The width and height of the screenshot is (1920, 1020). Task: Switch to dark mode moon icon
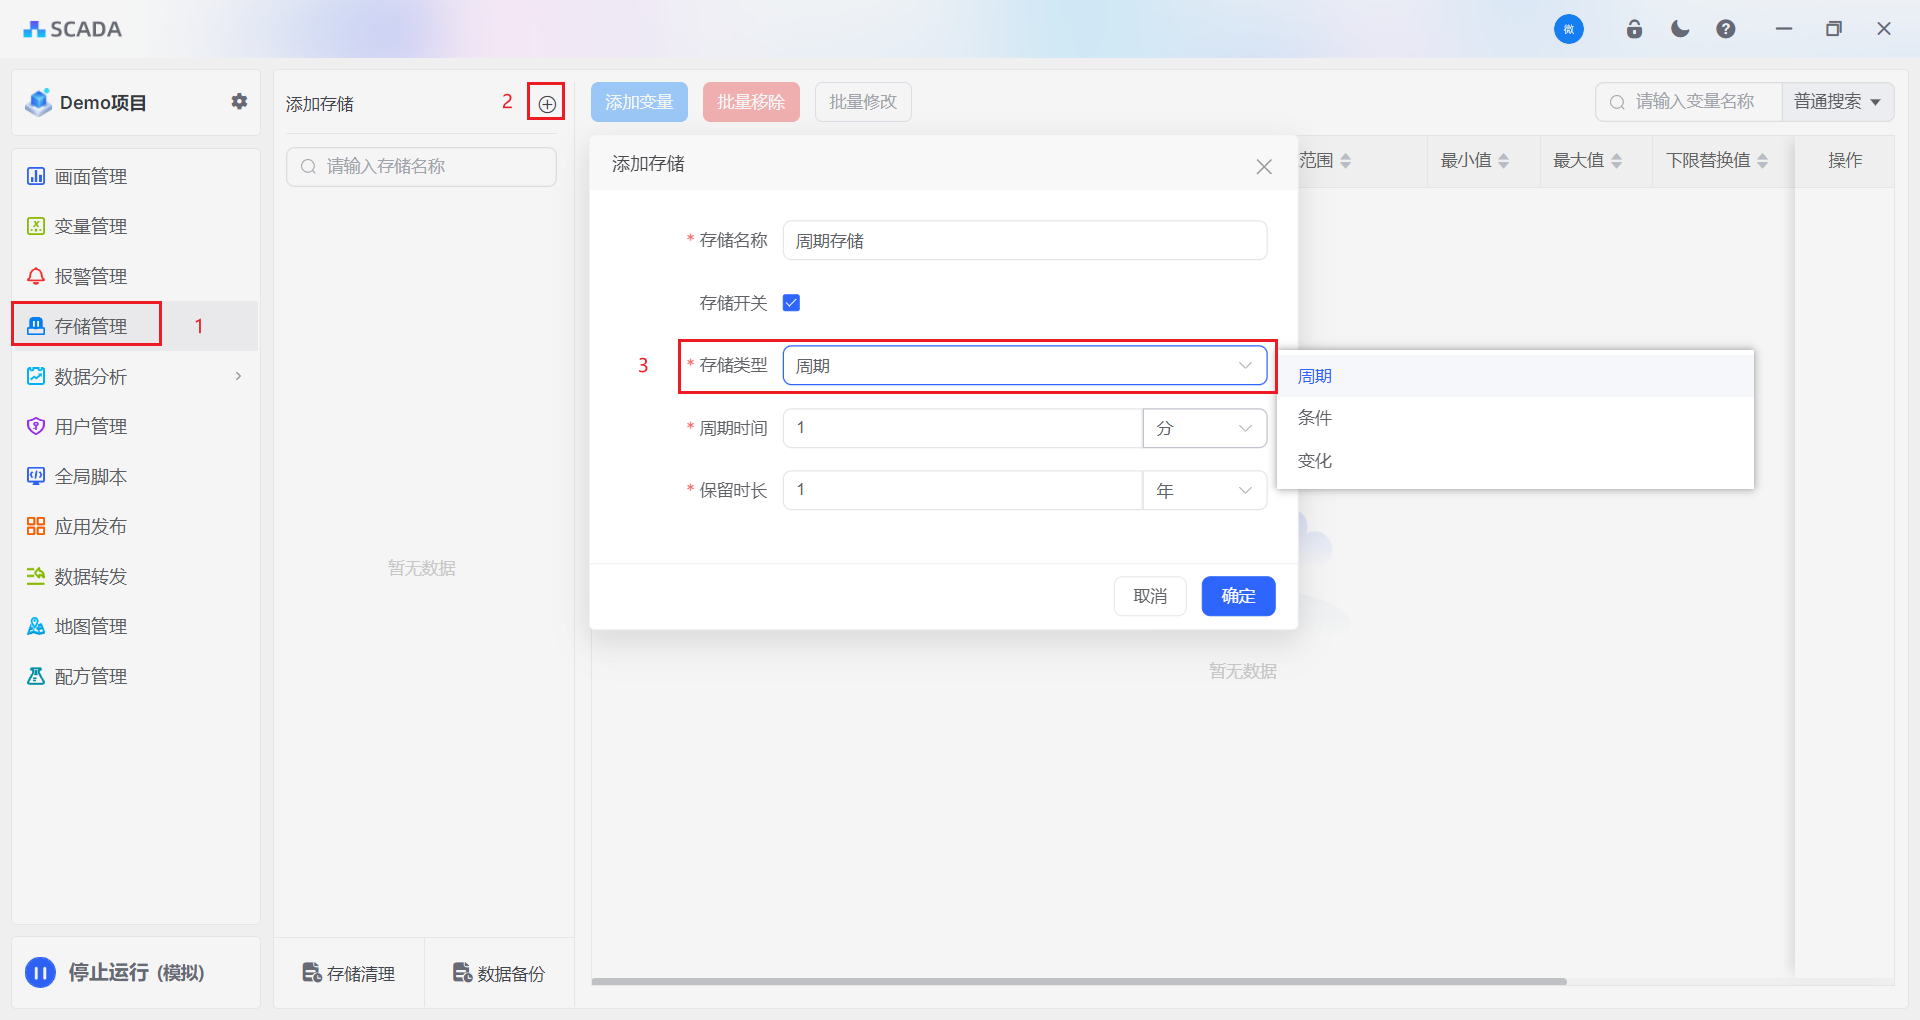[x=1680, y=29]
